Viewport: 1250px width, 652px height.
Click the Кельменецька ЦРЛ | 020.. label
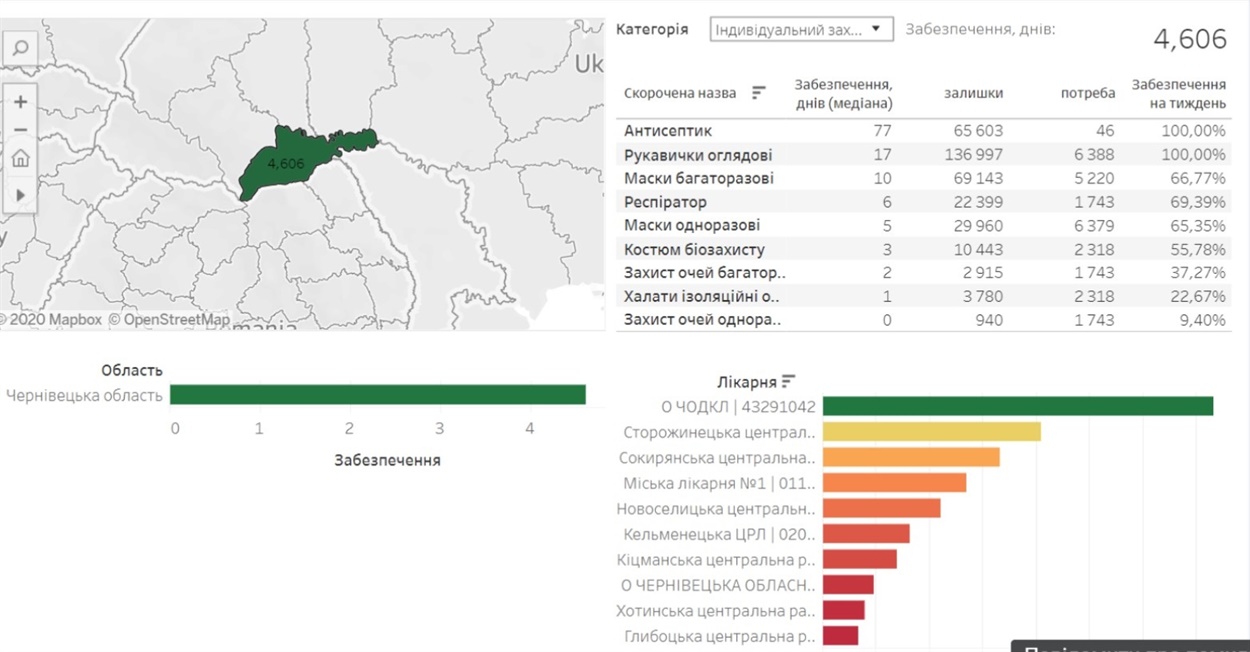[x=719, y=534]
